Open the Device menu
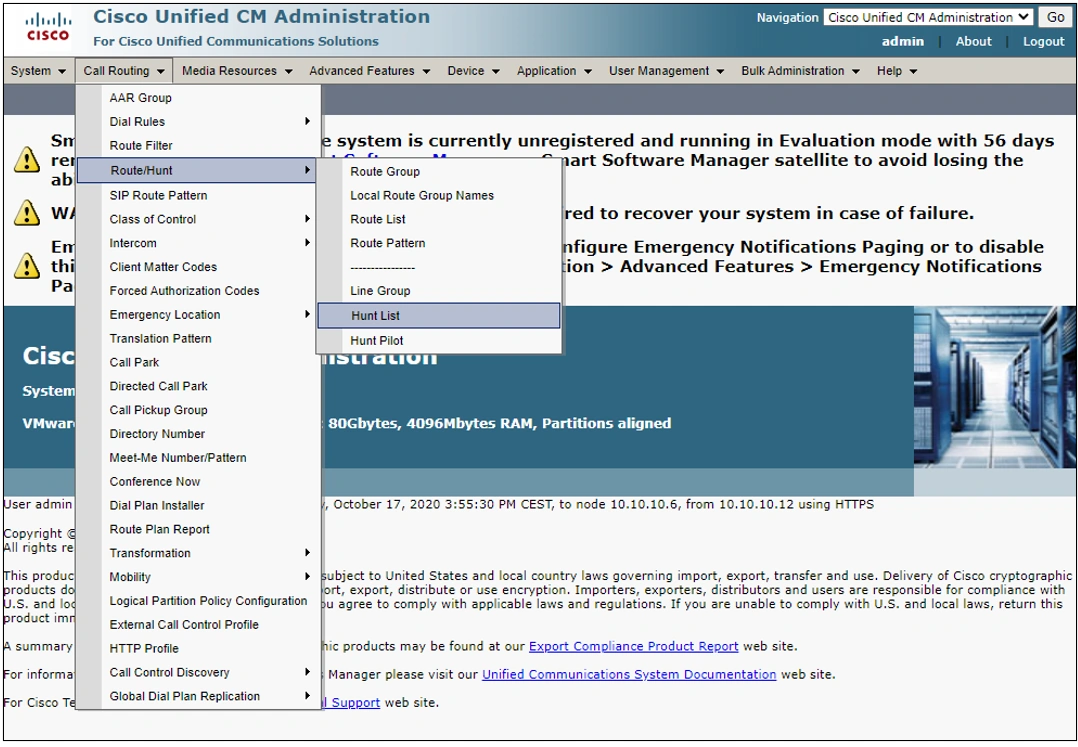 tap(473, 71)
